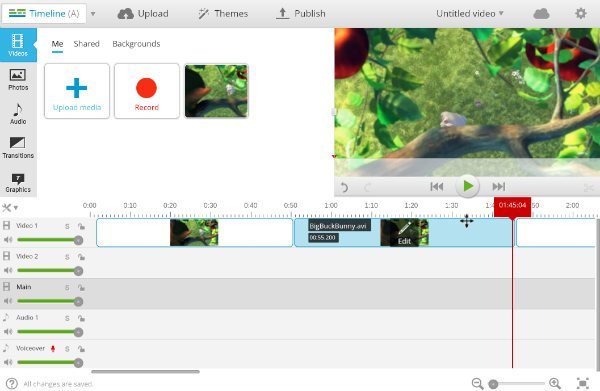Open the Audio media panel
Viewport: 600px width, 391px height.
(18, 114)
